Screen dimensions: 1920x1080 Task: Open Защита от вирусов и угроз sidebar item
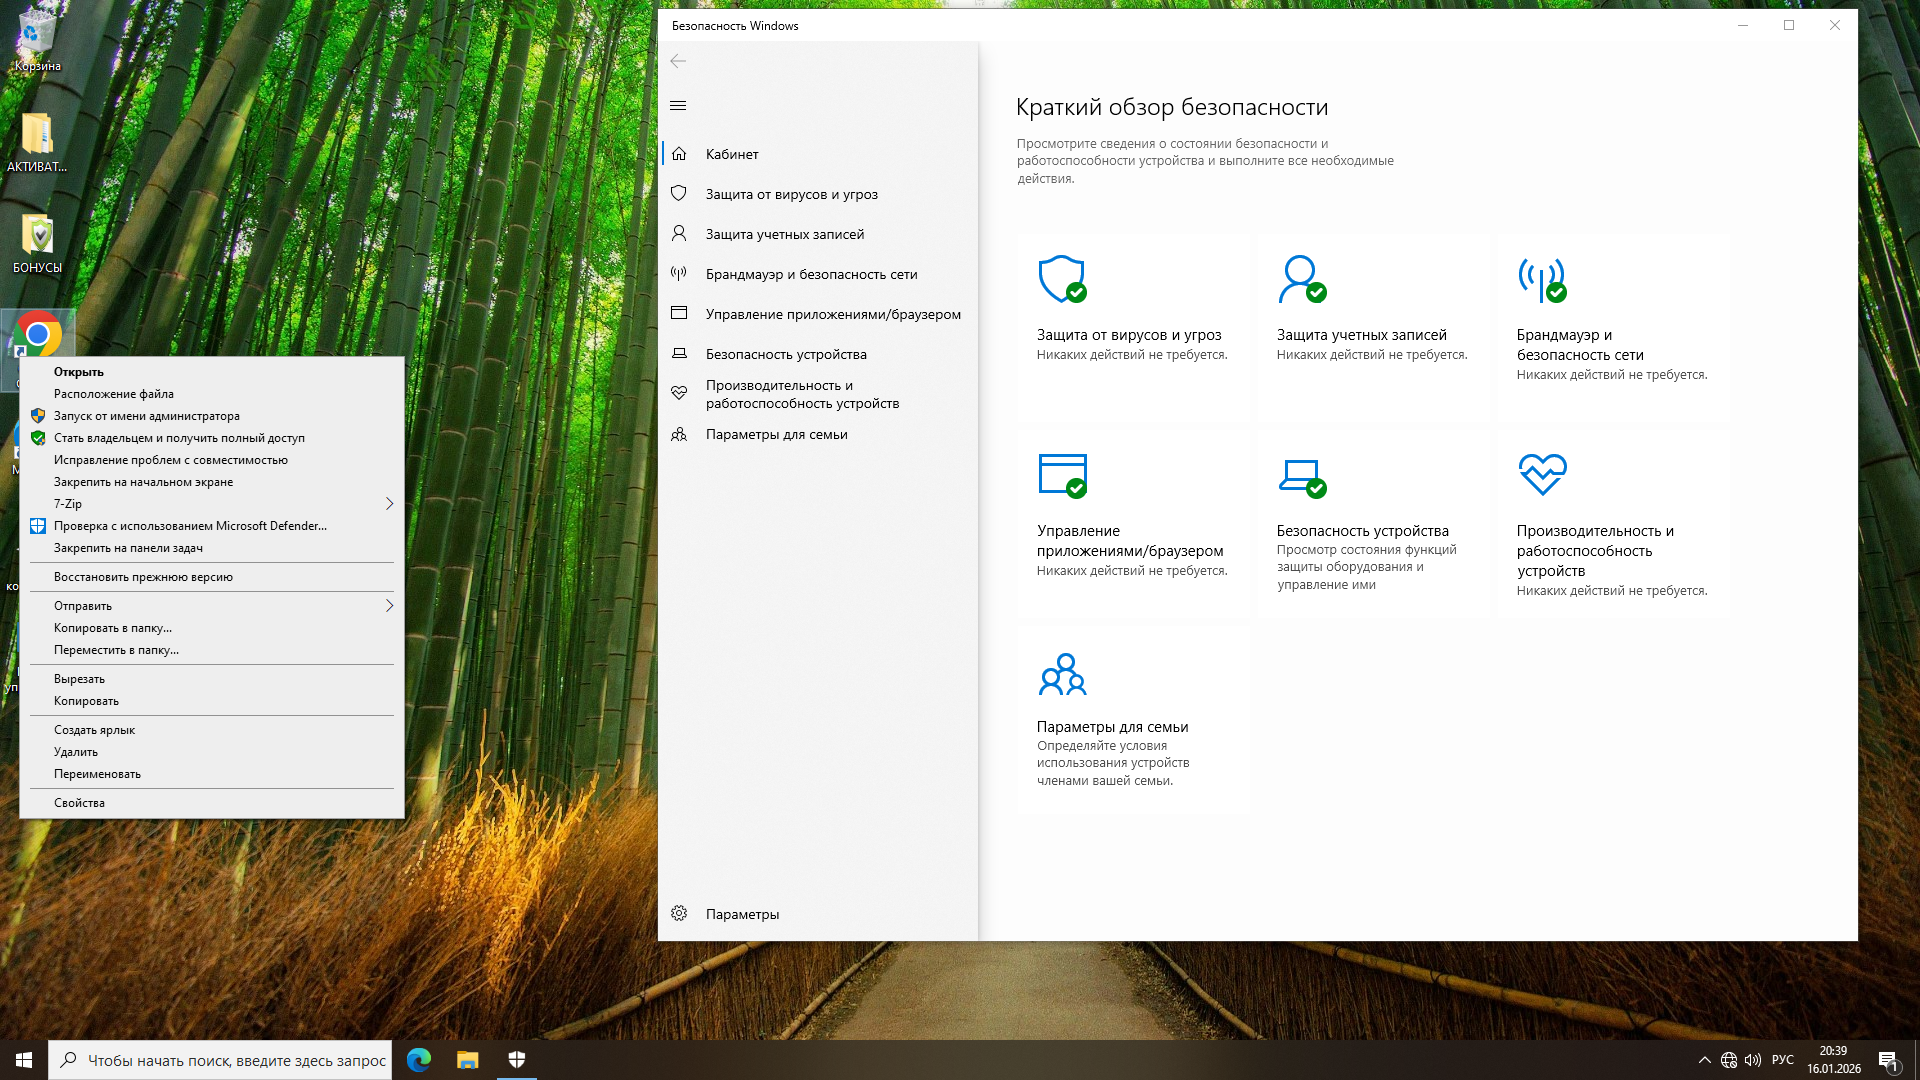791,194
